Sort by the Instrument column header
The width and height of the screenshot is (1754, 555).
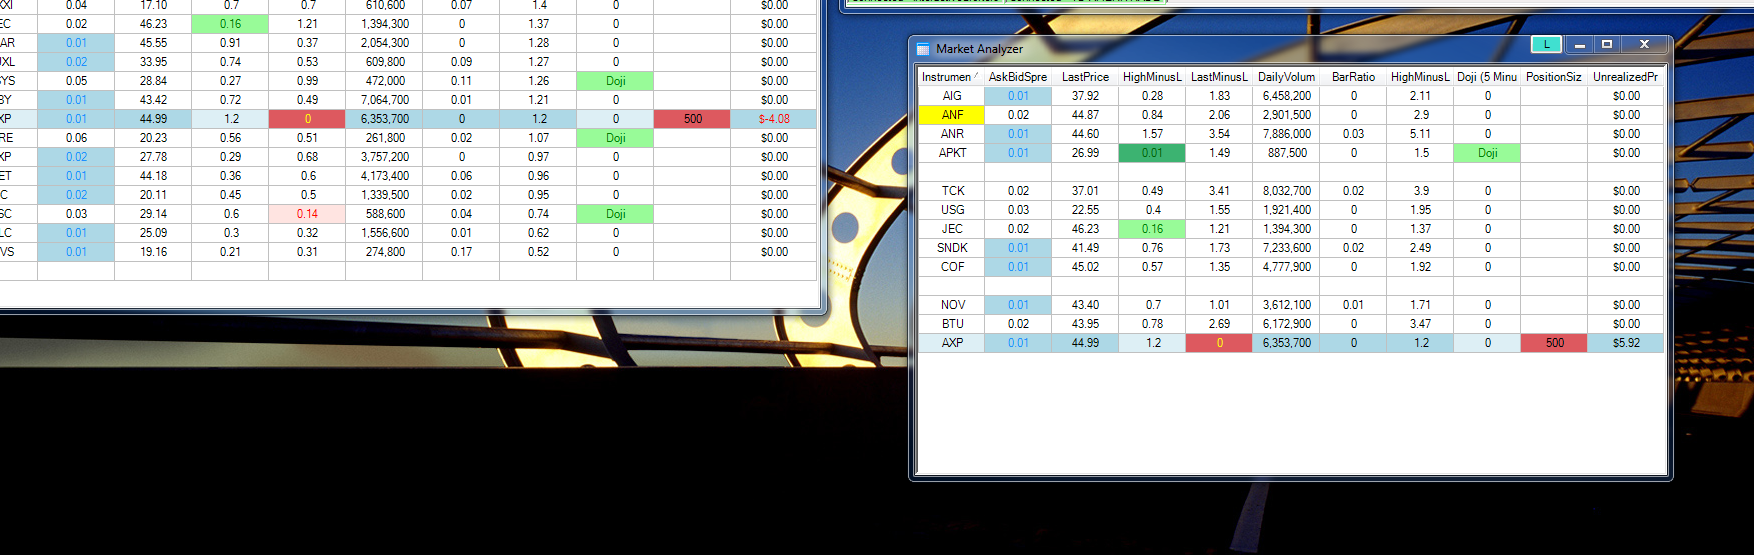[x=950, y=77]
